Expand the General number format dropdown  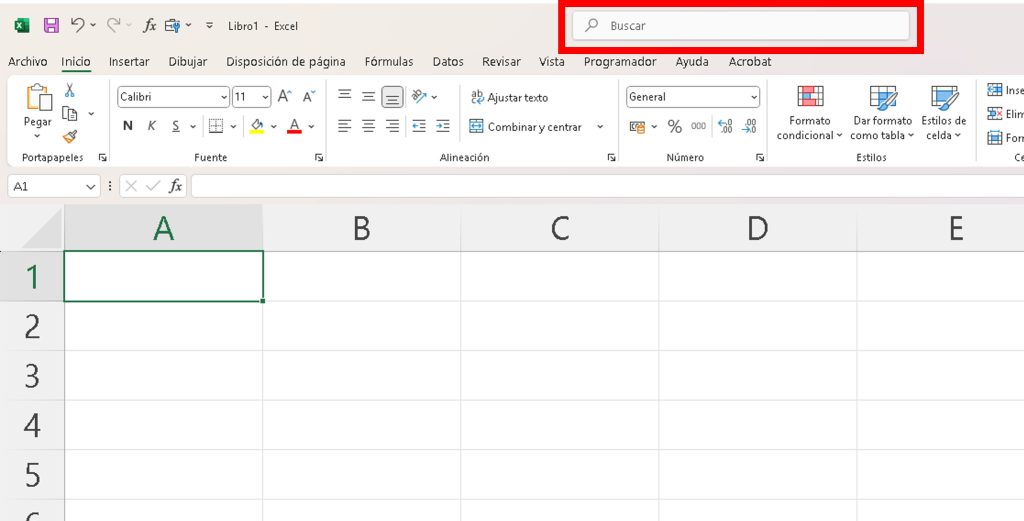point(753,97)
